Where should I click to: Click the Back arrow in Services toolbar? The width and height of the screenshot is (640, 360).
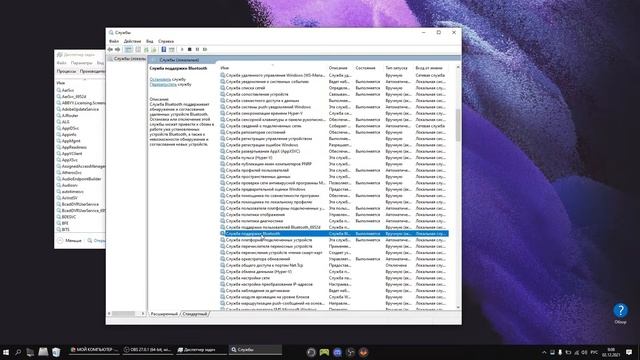[x=110, y=49]
